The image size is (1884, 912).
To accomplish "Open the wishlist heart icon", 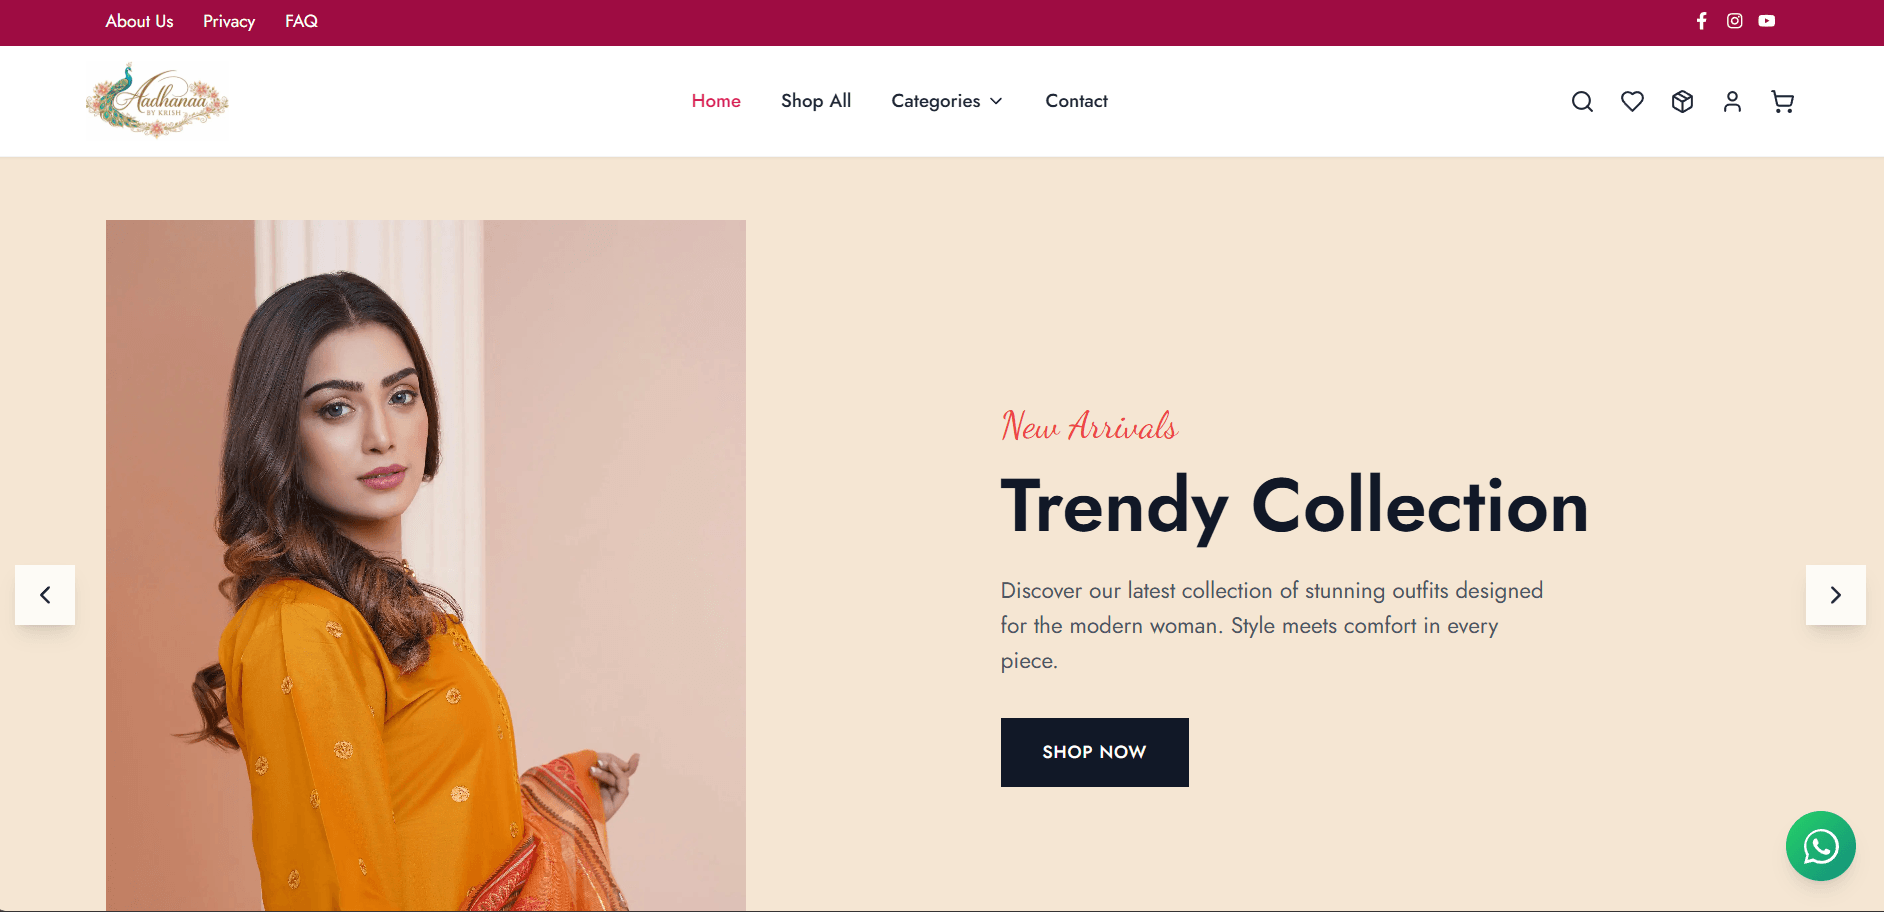I will click(1632, 101).
